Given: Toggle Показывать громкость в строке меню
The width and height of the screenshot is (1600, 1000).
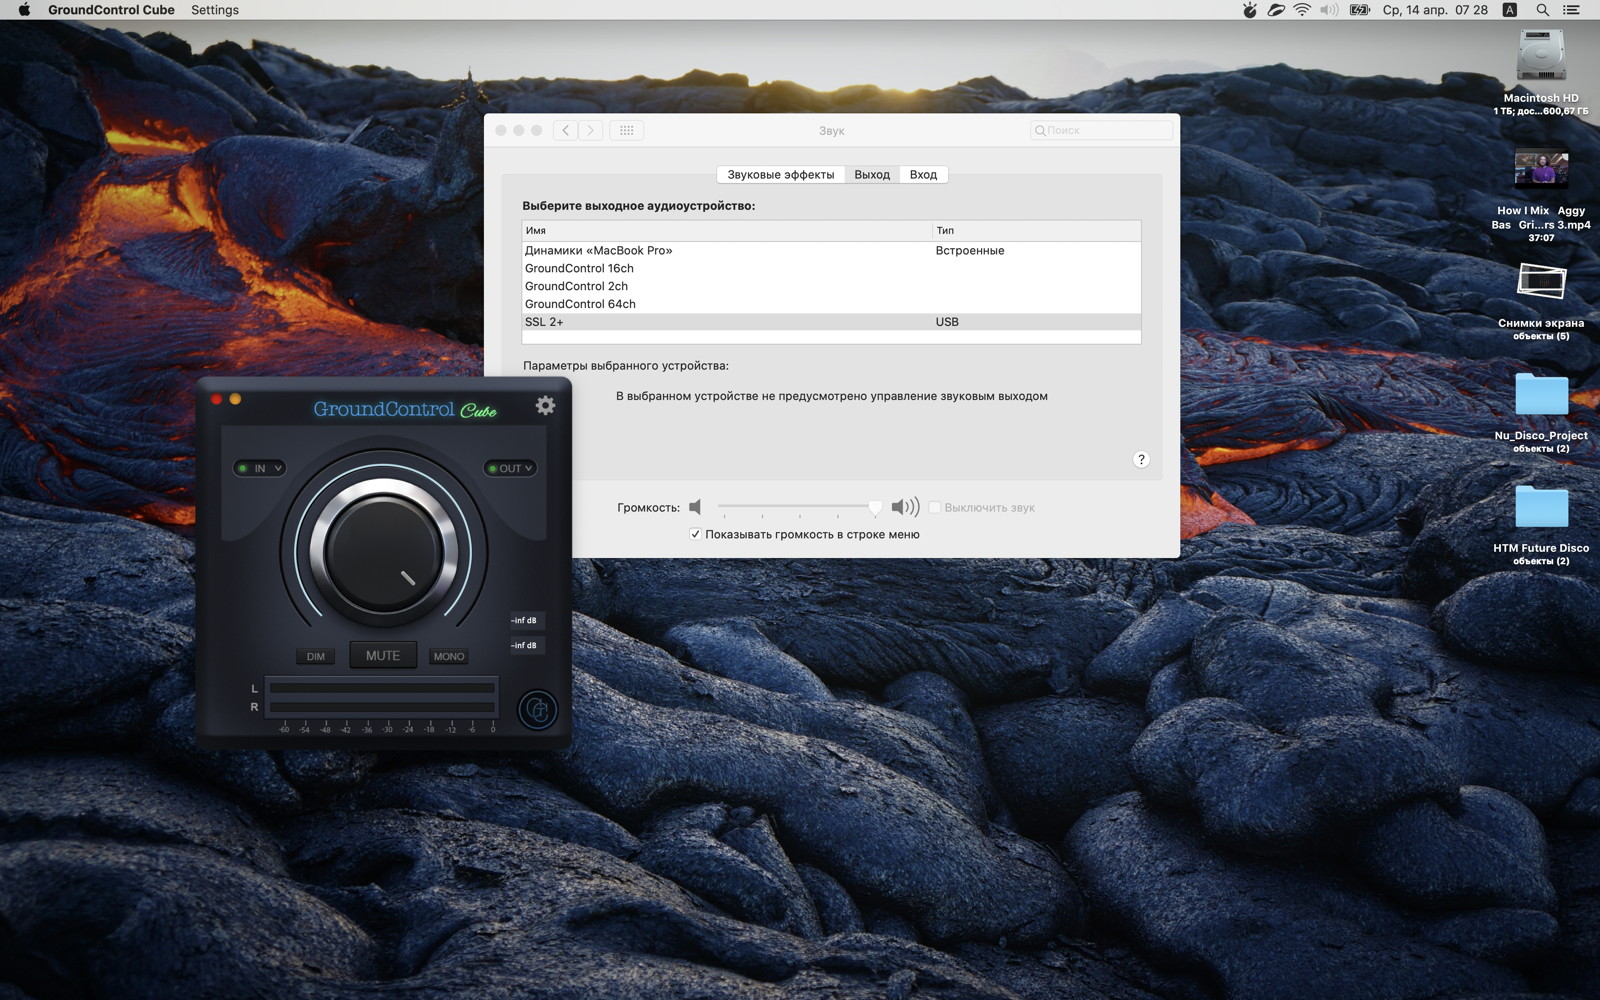Looking at the screenshot, I should click(695, 534).
